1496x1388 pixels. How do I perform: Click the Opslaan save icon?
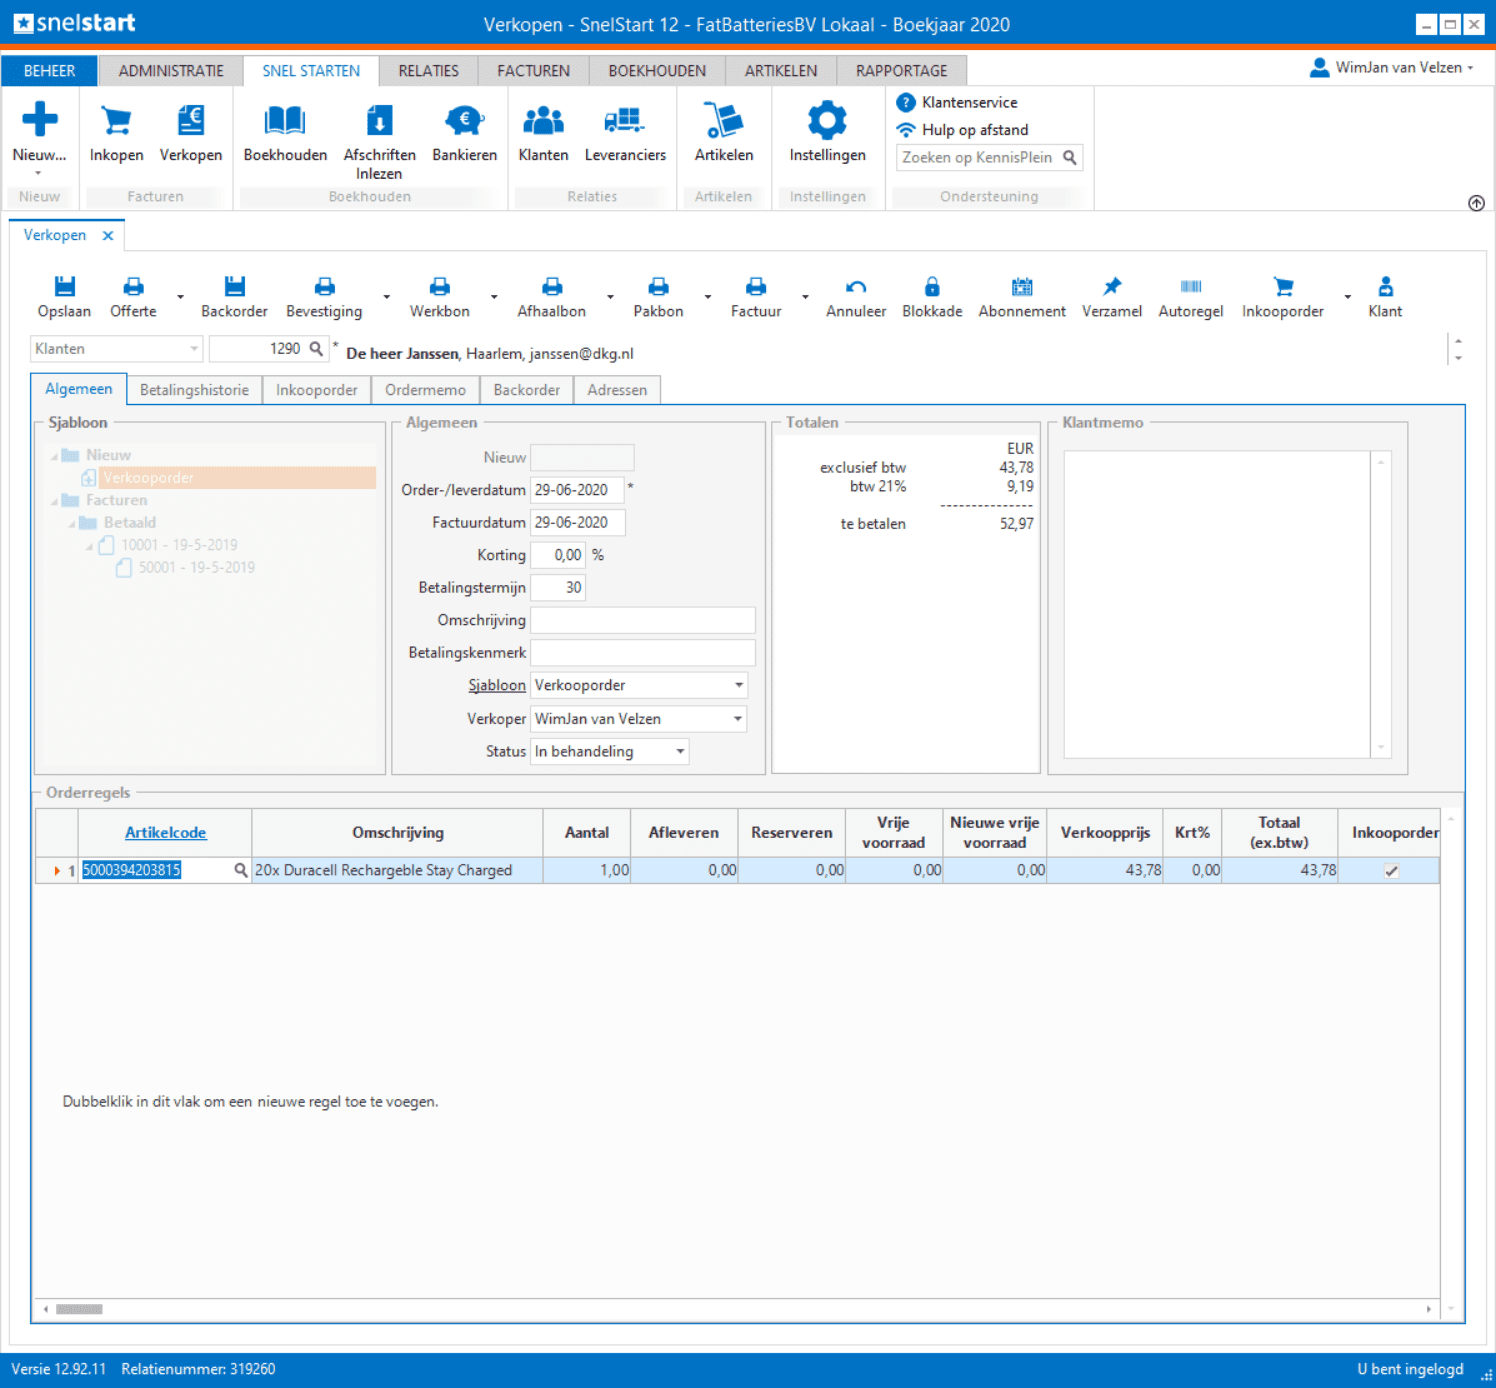(x=64, y=287)
